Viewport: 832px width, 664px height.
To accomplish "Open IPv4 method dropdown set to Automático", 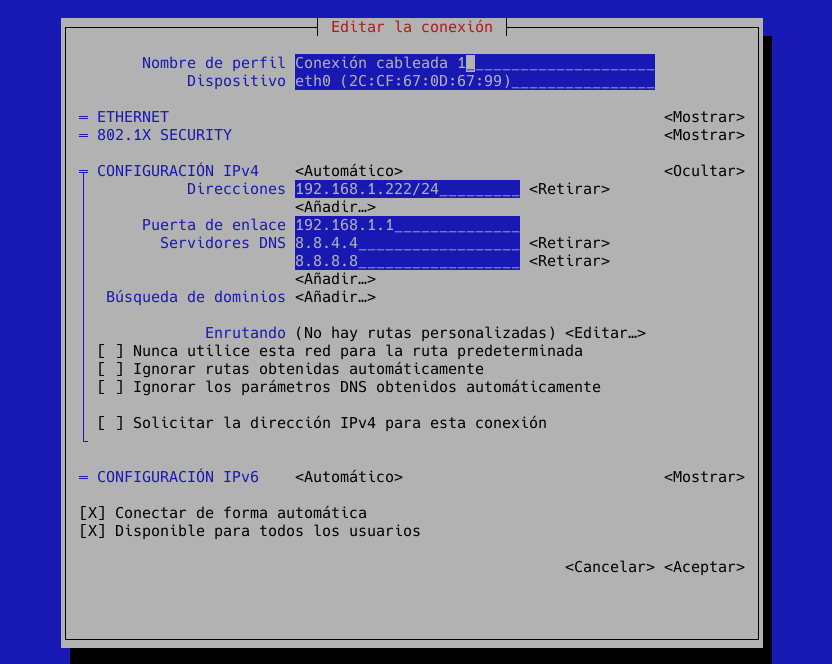I will coord(349,171).
